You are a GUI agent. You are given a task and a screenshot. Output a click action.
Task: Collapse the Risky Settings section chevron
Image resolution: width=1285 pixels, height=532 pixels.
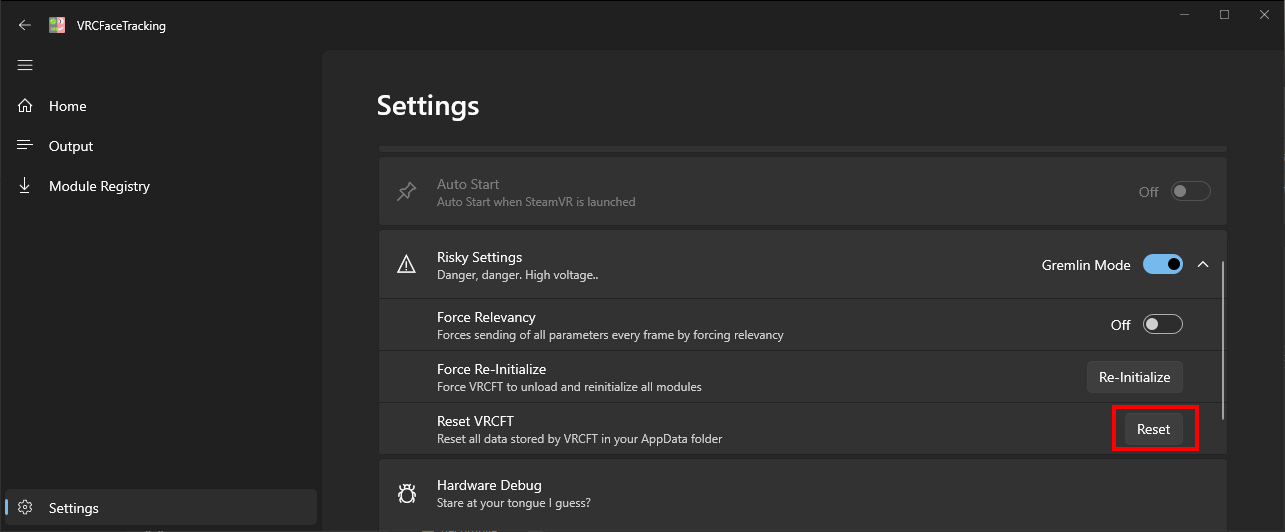(x=1203, y=265)
